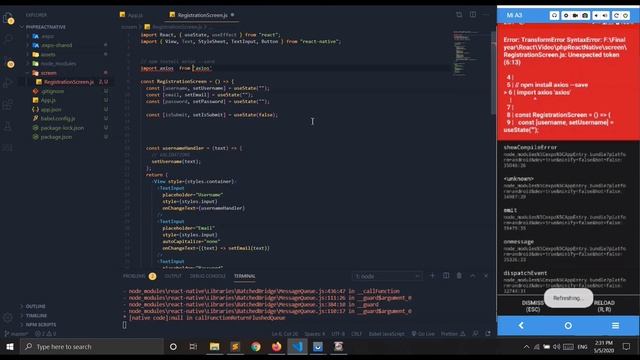Switch to the PROBLEMS panel tab
Viewport: 640px width, 360px height.
coord(139,276)
